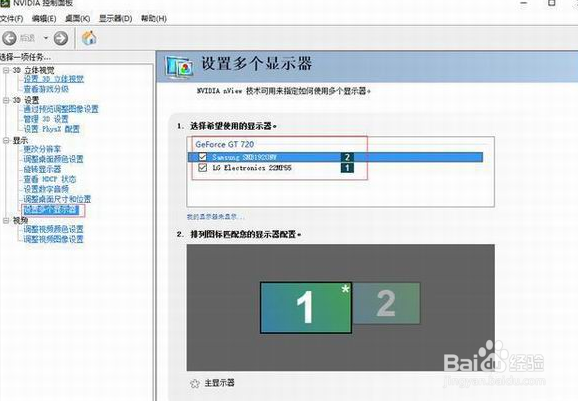Image resolution: width=578 pixels, height=401 pixels.
Task: Select 查看 HDCP 状态 in the task tree
Action: click(50, 179)
